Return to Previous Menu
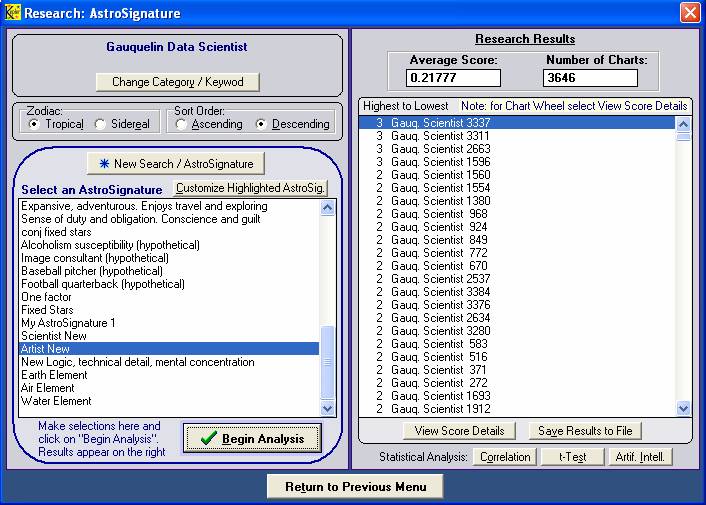Screen dimensions: 706x505 [x=356, y=487]
